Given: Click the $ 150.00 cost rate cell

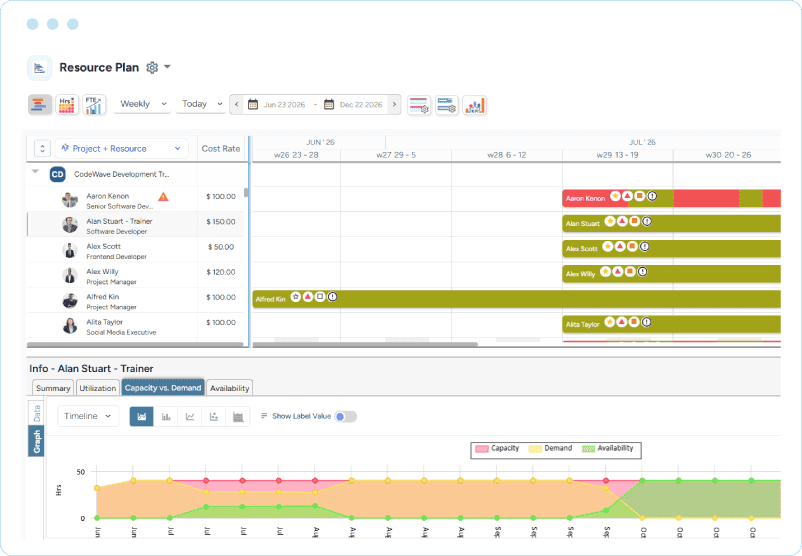Looking at the screenshot, I should pos(221,222).
